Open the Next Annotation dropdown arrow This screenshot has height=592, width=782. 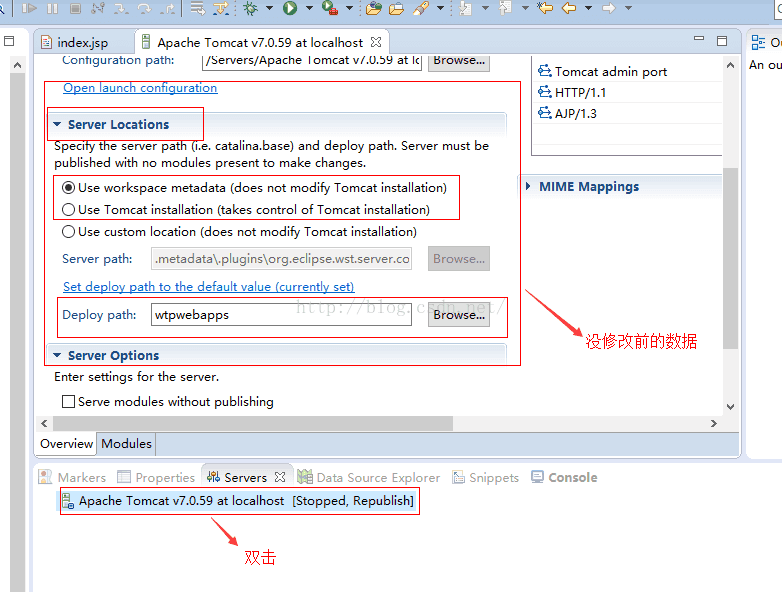pos(485,8)
